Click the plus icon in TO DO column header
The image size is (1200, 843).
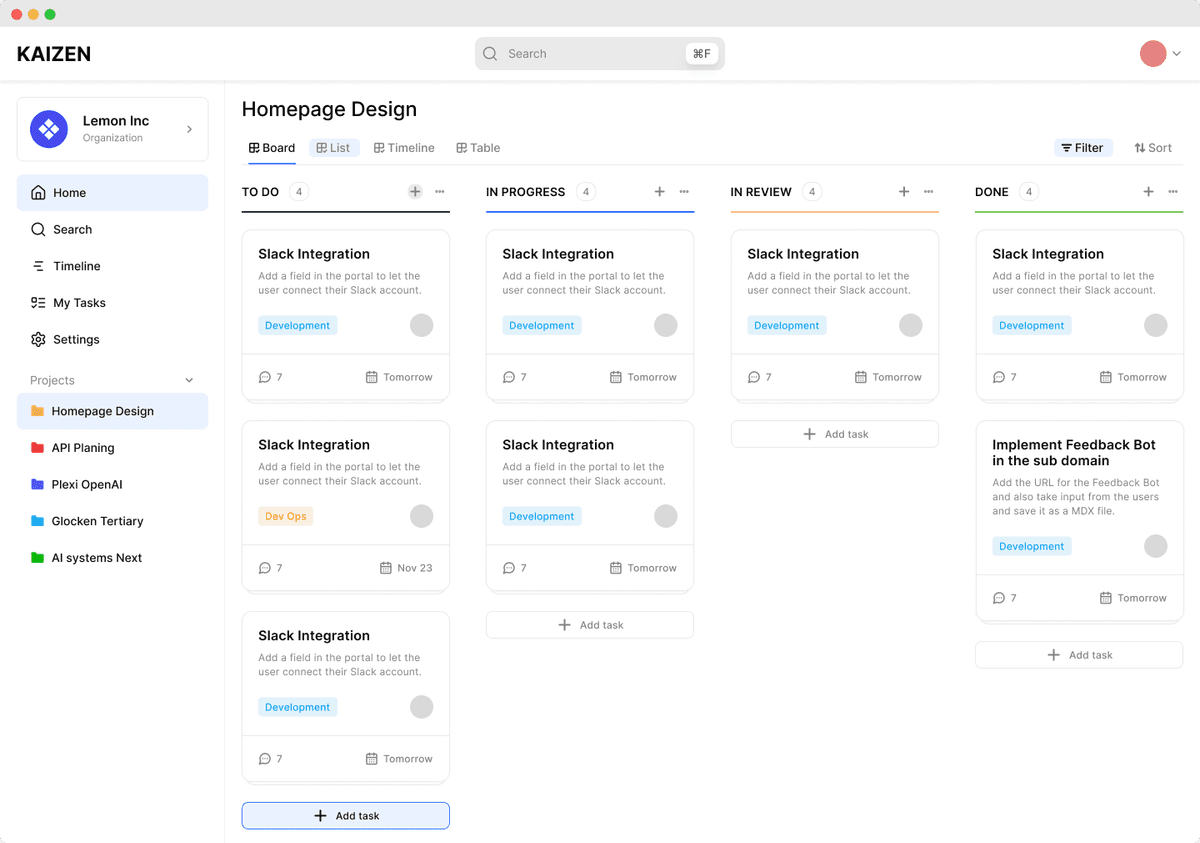[x=415, y=192]
